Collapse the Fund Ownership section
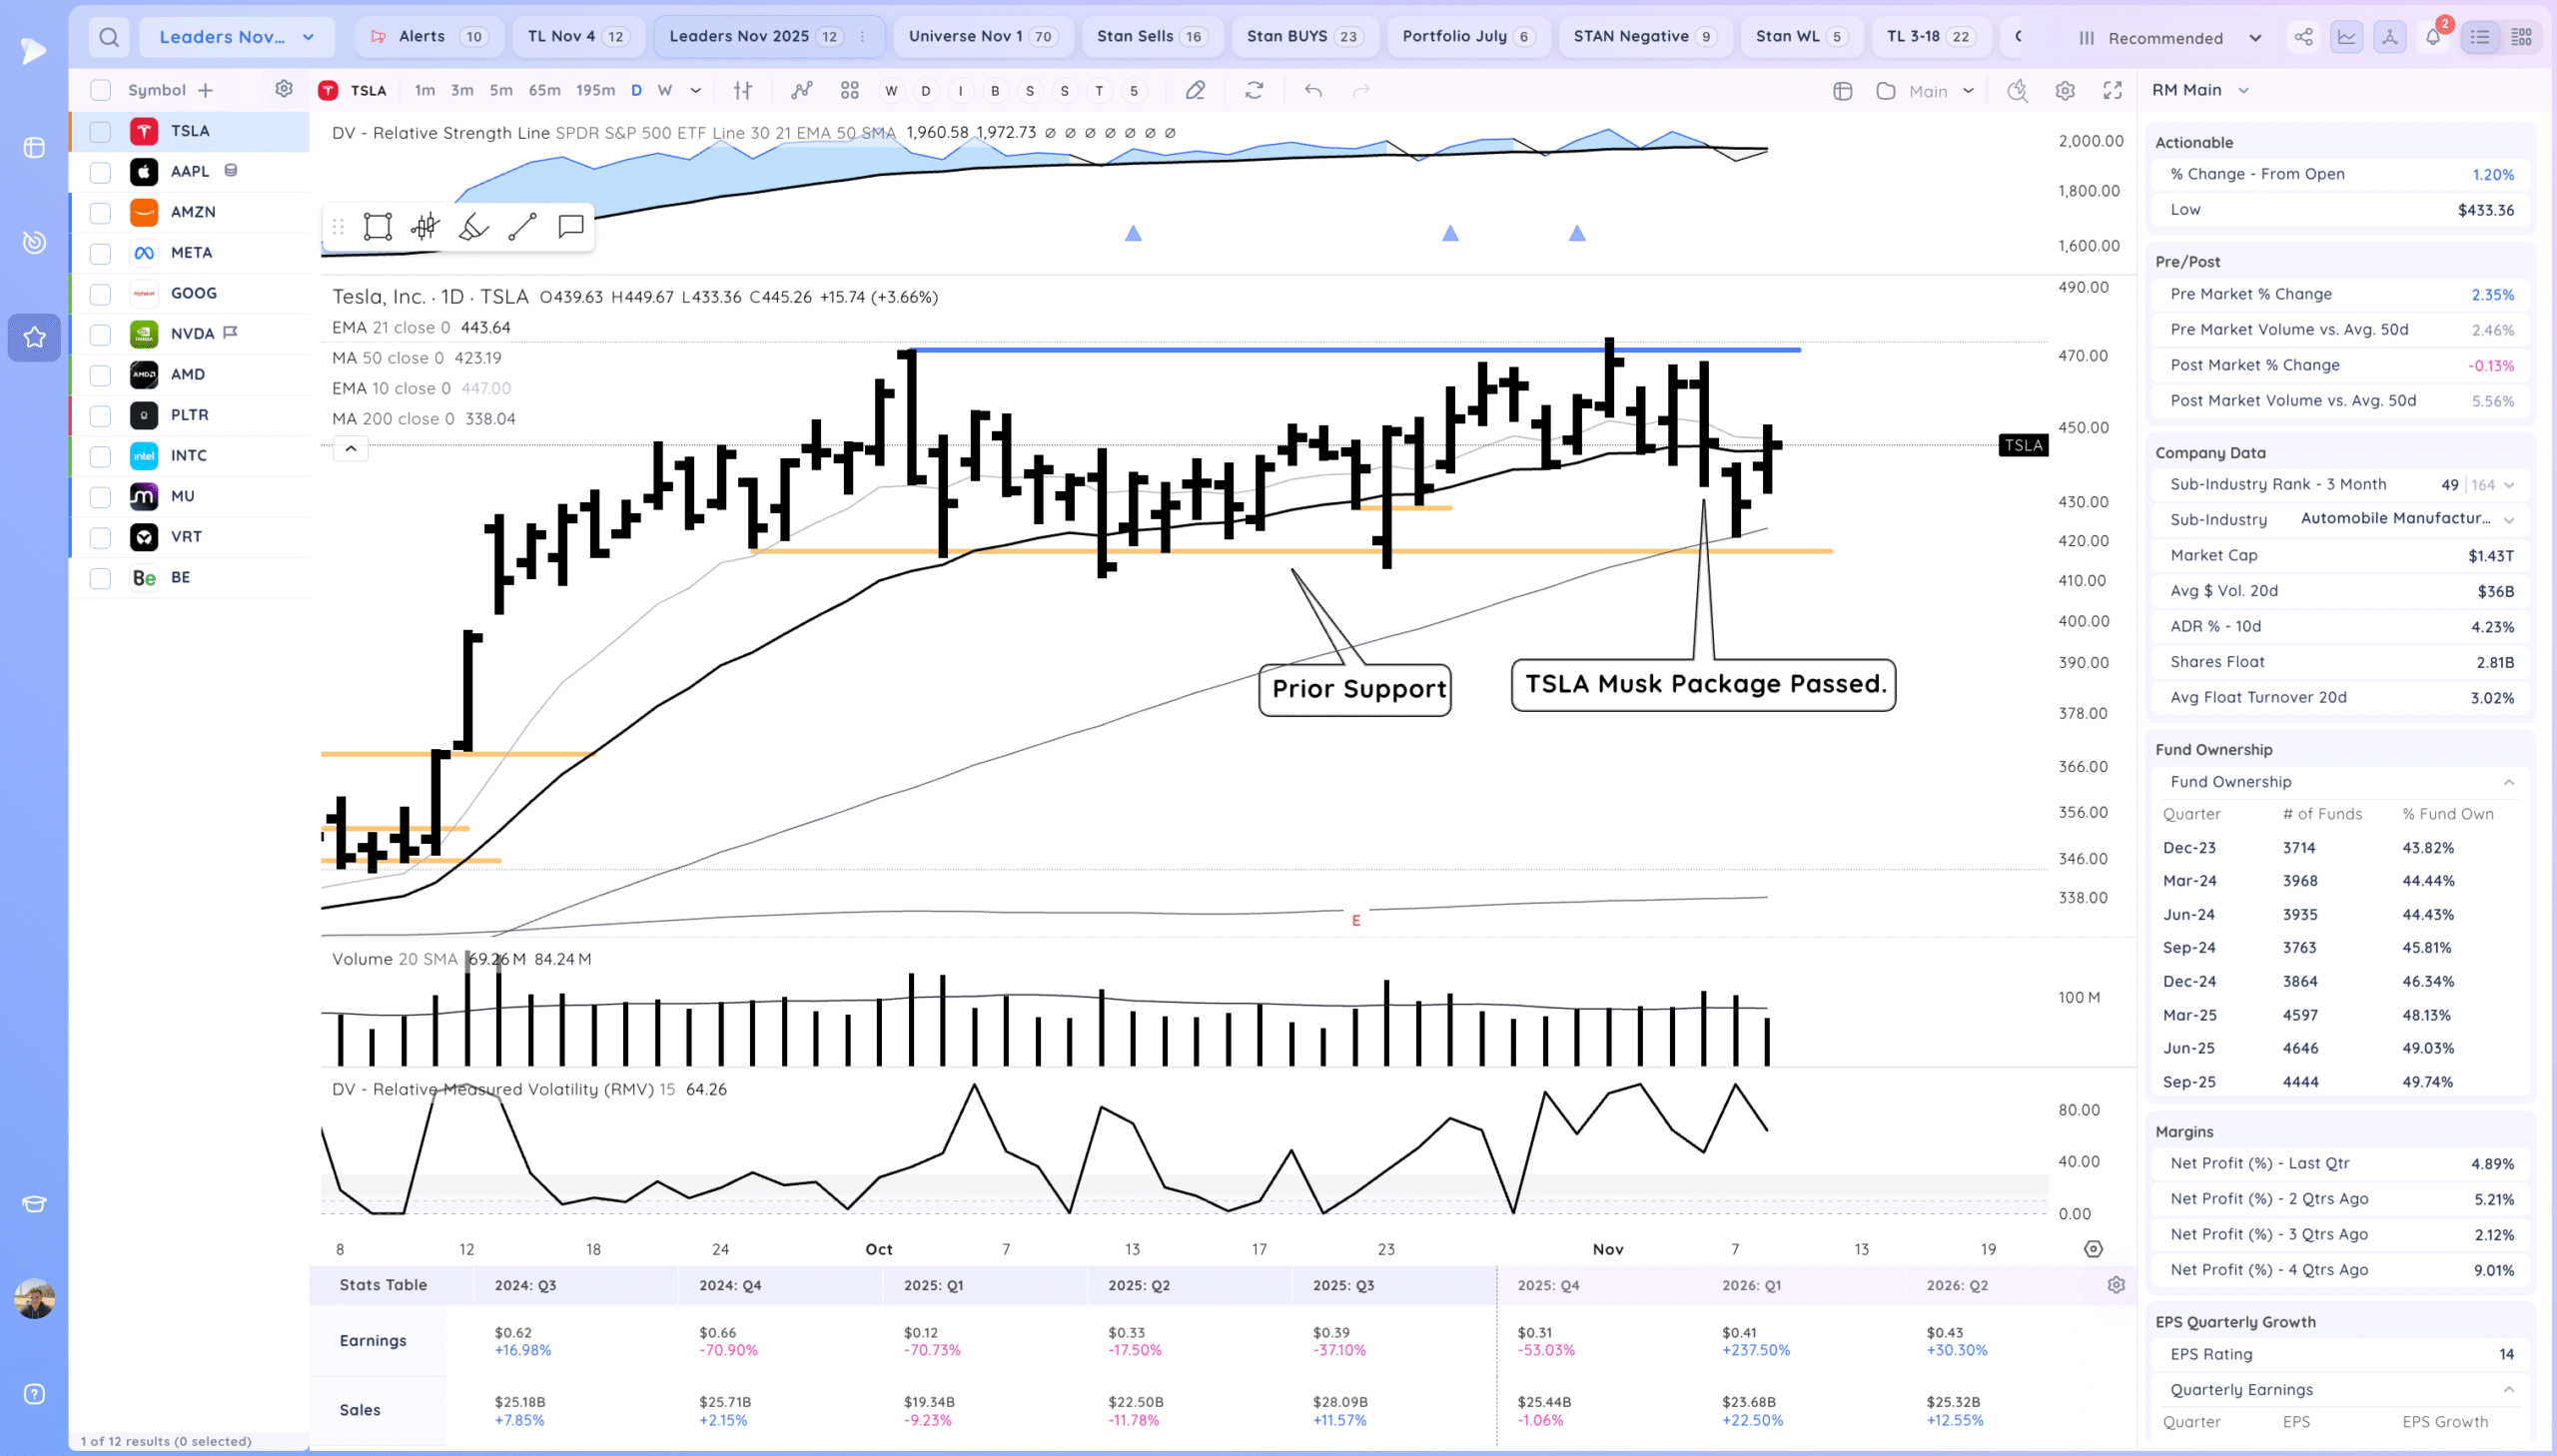 click(x=2508, y=782)
